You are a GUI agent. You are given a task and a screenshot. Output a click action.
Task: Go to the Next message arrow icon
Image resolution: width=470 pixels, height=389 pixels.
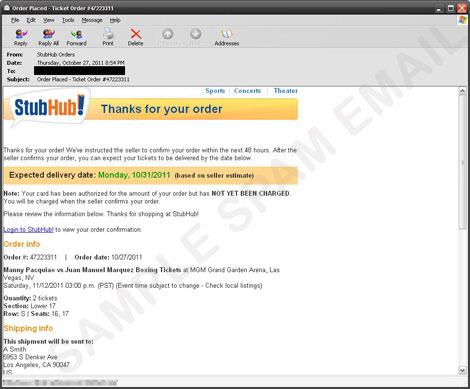(x=195, y=34)
